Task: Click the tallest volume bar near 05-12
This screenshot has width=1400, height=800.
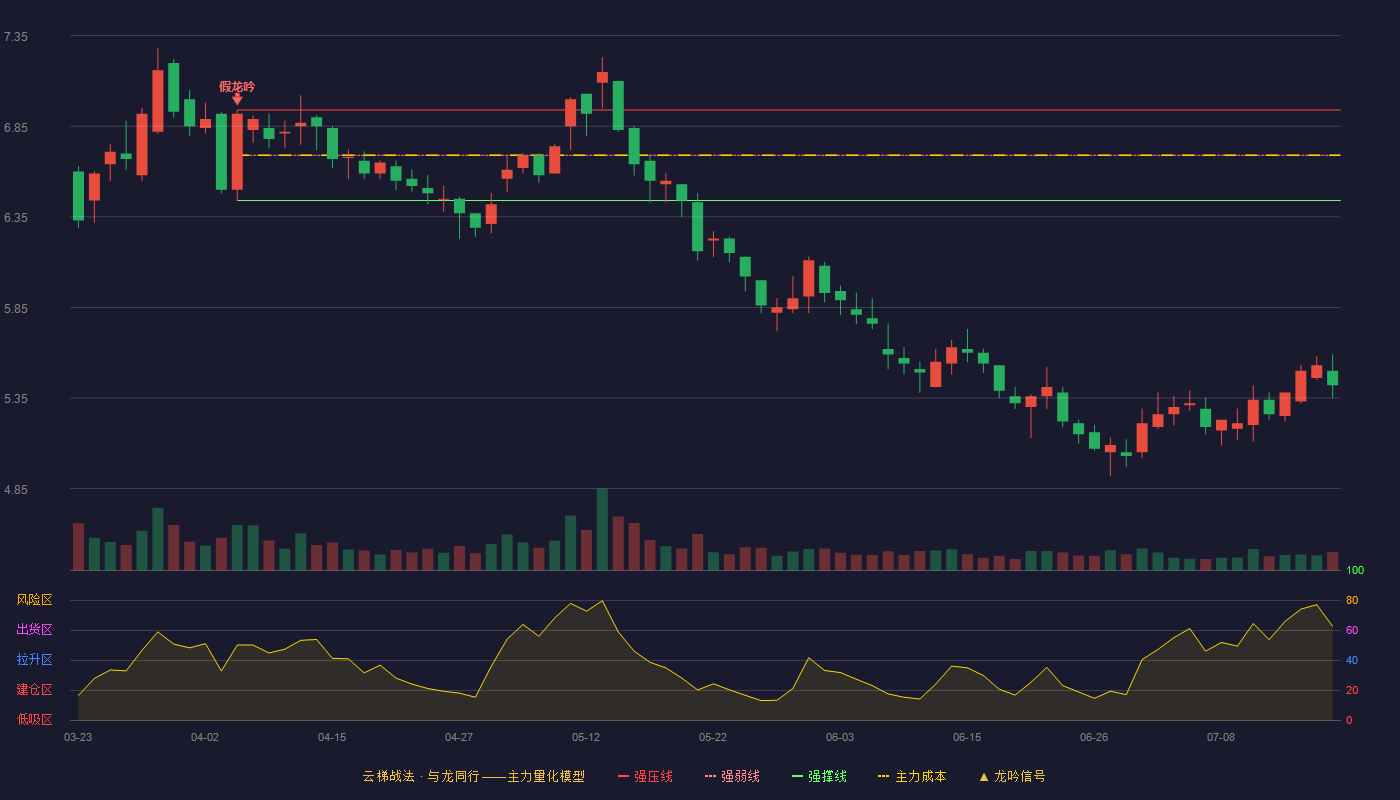Action: 602,529
